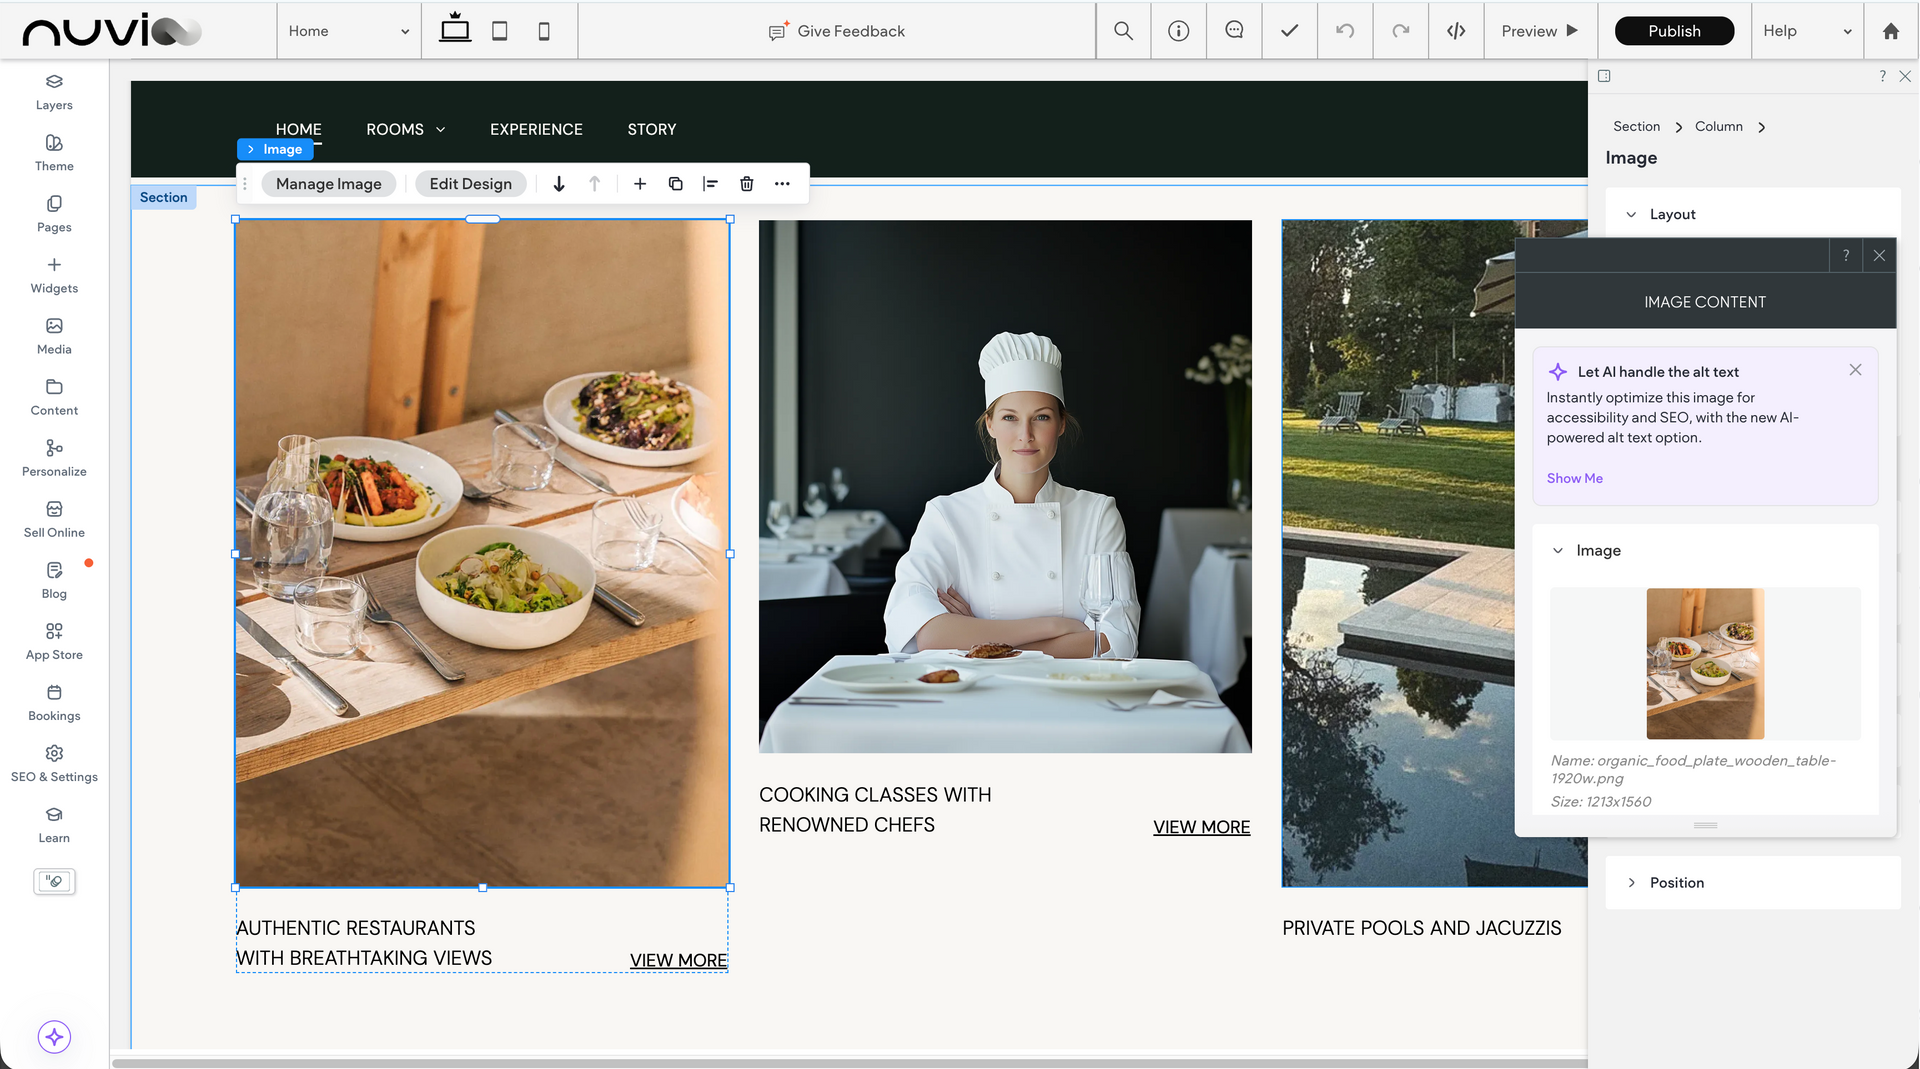
Task: Switch to tablet preview mode
Action: (x=499, y=31)
